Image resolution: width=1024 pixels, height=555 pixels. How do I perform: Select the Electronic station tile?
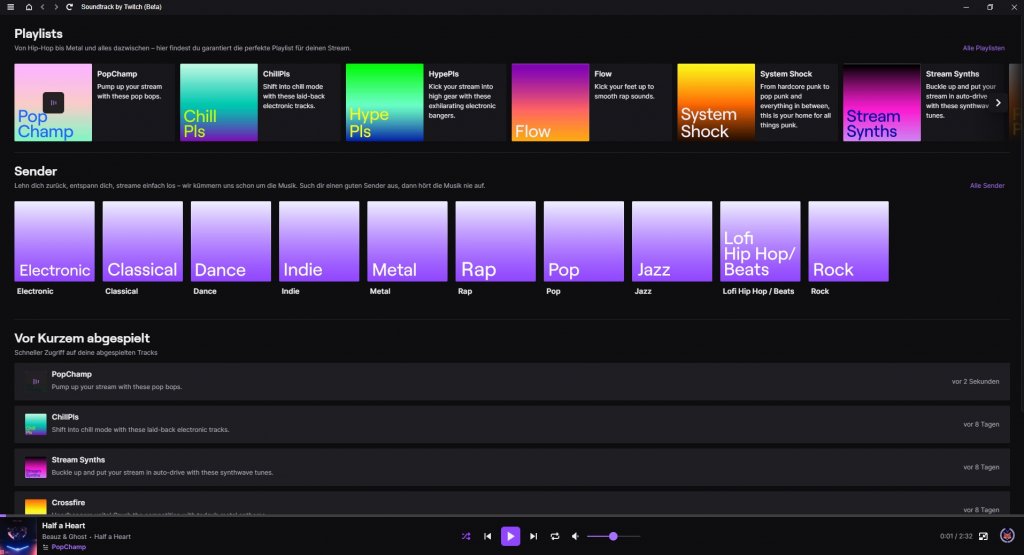point(54,241)
